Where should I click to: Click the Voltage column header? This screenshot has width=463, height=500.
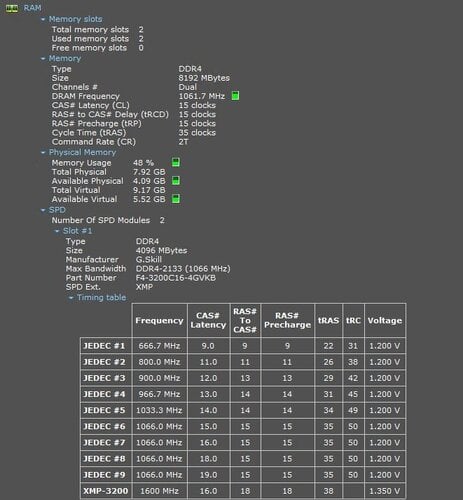385,321
